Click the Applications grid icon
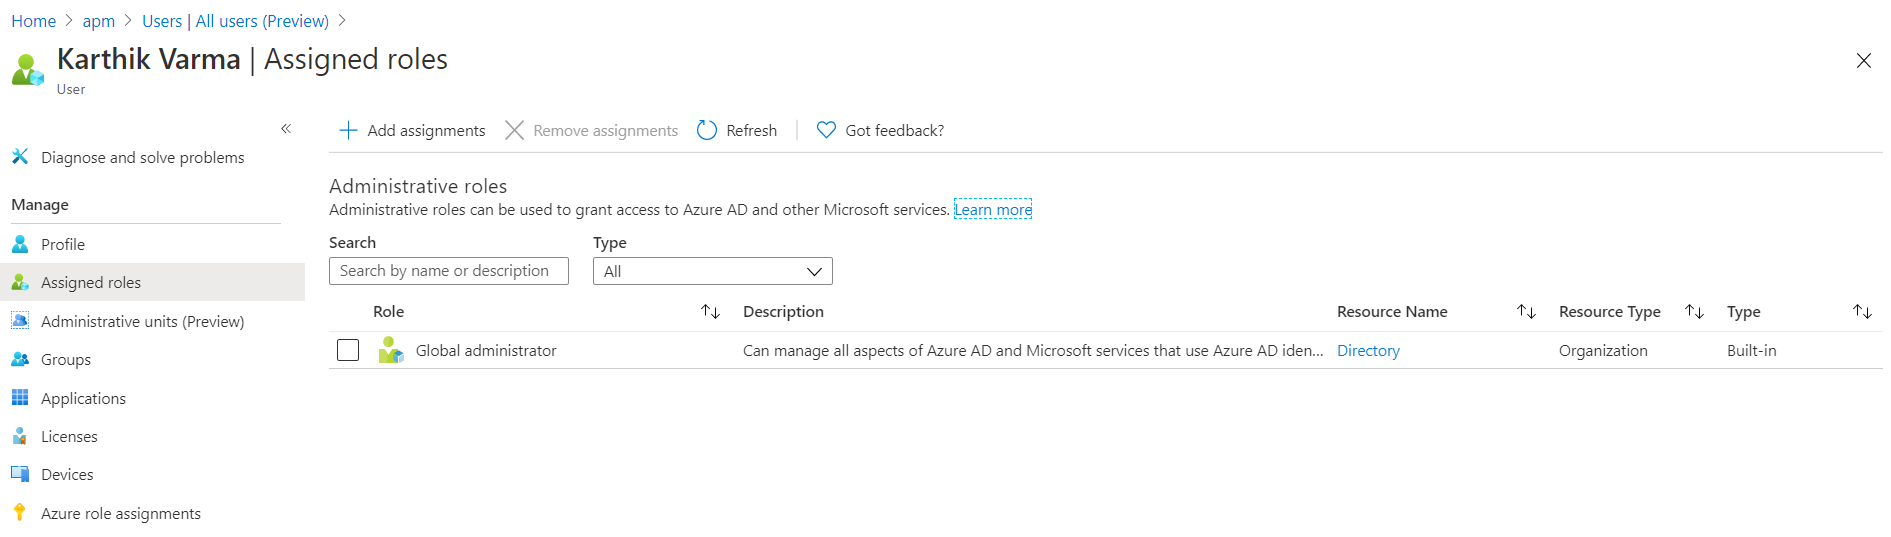1891x537 pixels. (20, 398)
